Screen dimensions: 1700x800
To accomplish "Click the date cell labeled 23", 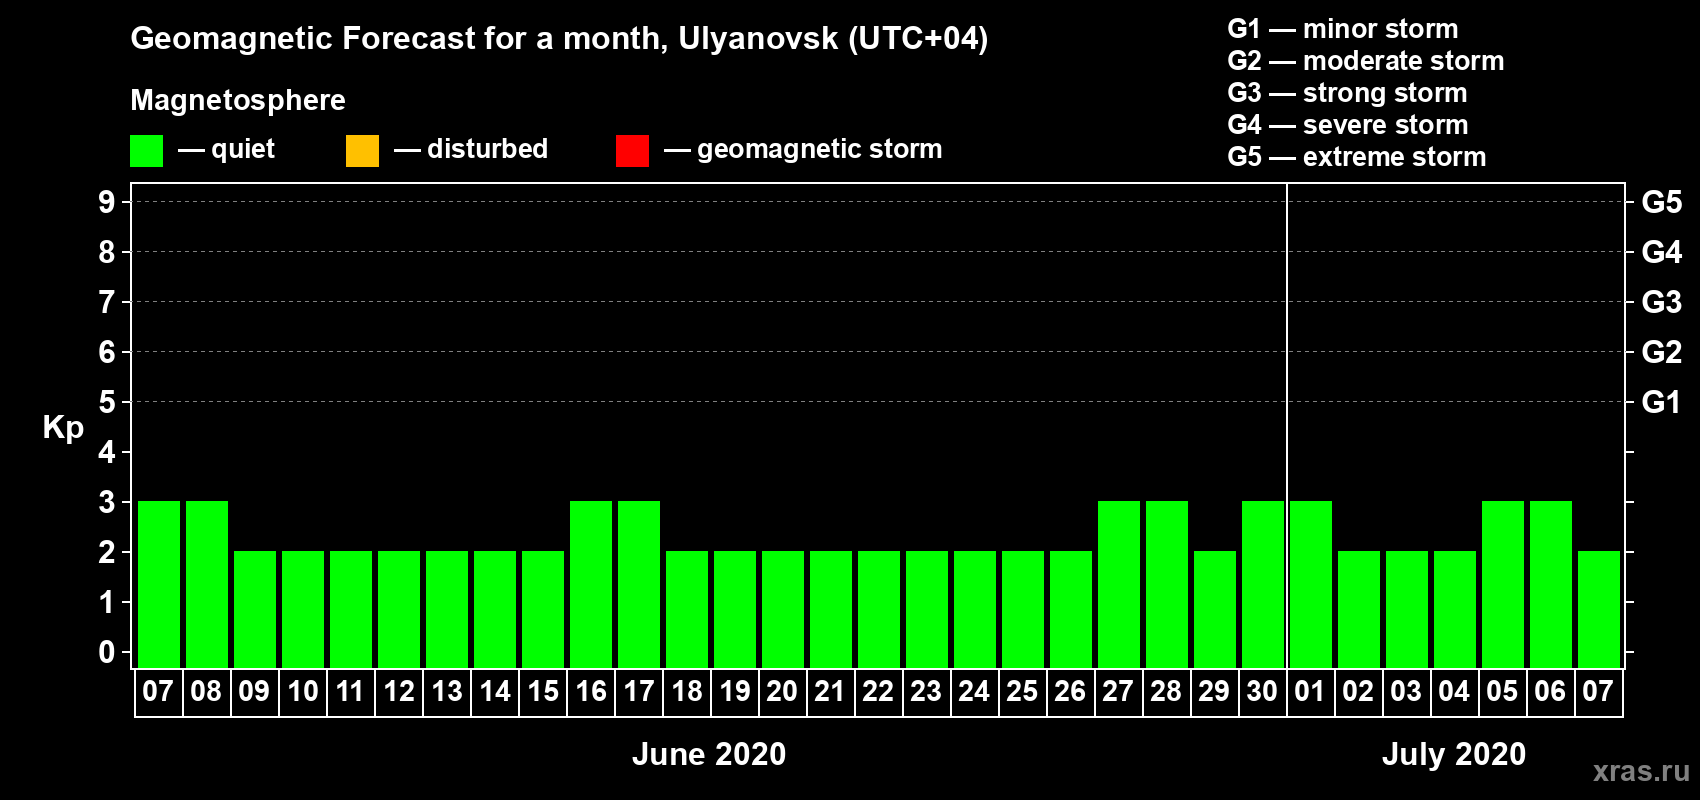I will tap(927, 692).
